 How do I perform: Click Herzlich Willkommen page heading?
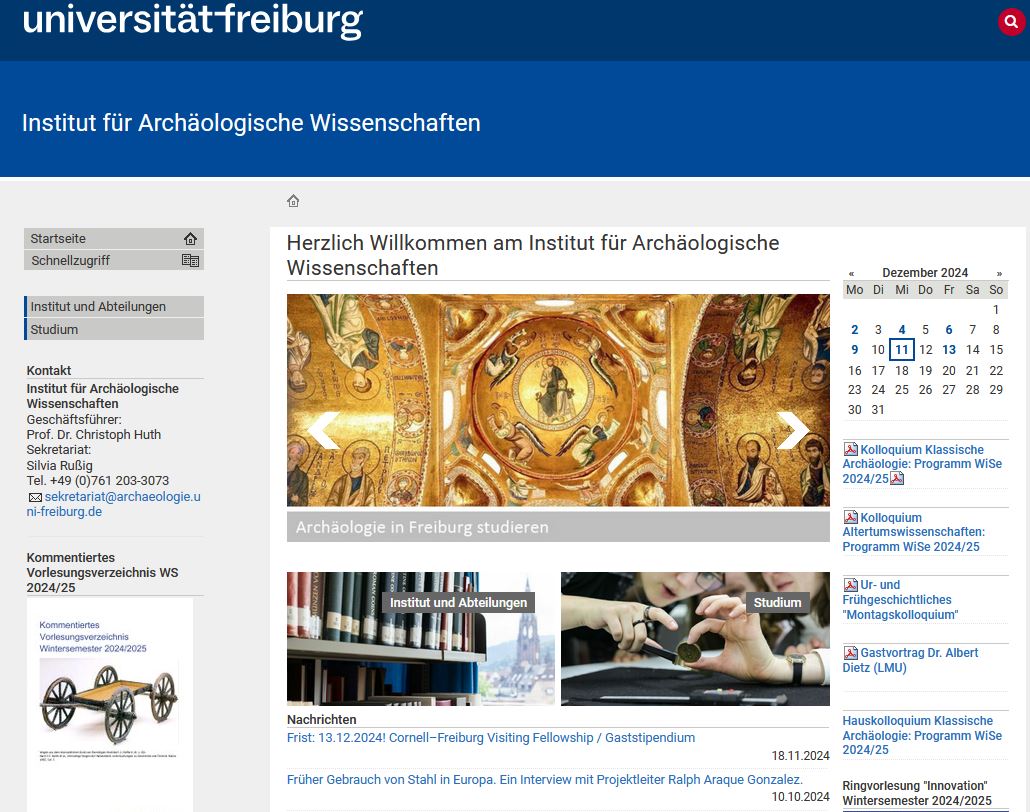(533, 255)
